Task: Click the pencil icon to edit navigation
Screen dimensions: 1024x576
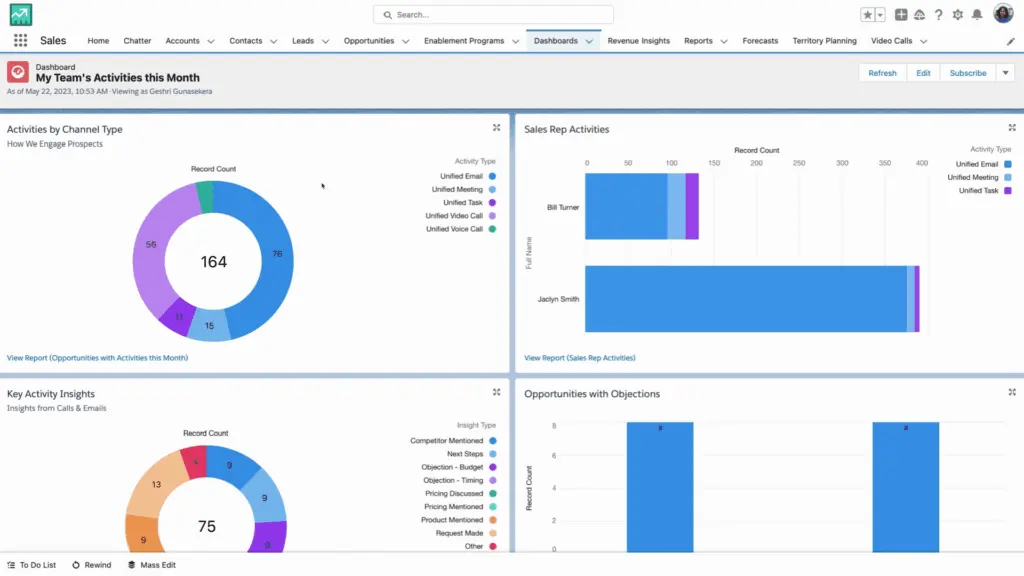Action: click(1010, 41)
